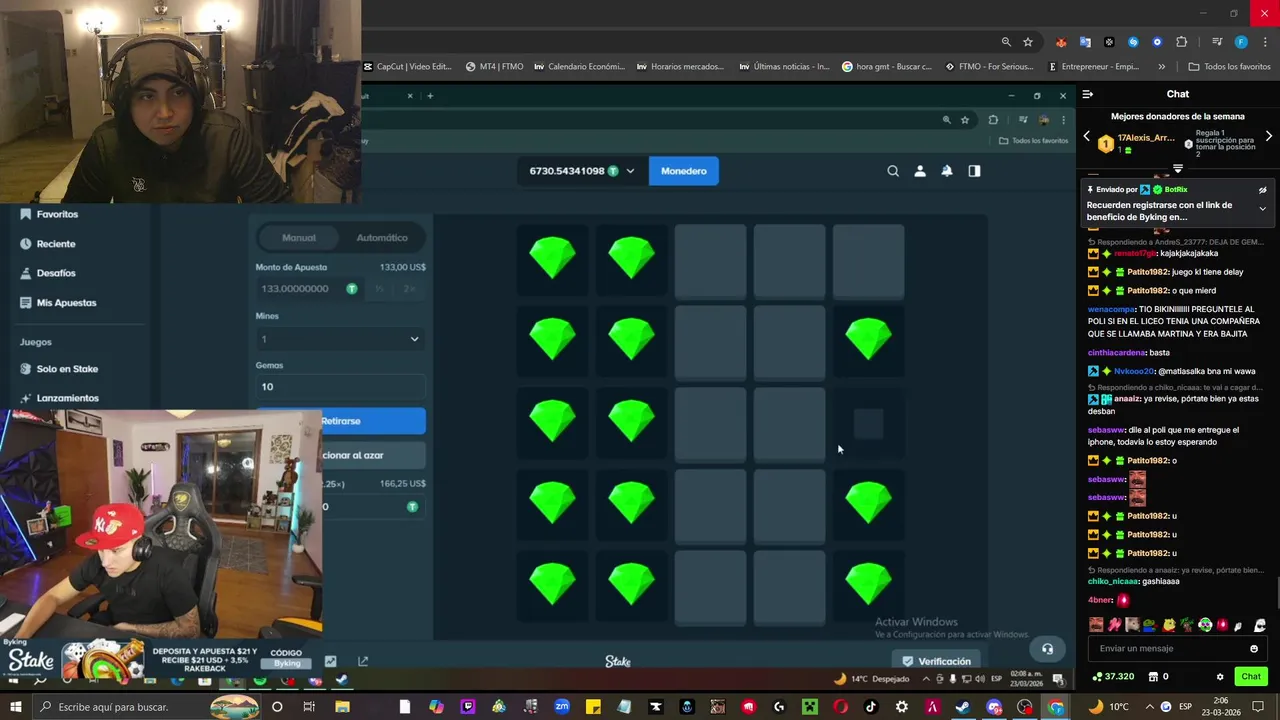Click the 37.320 channel points icon

coord(1113,677)
